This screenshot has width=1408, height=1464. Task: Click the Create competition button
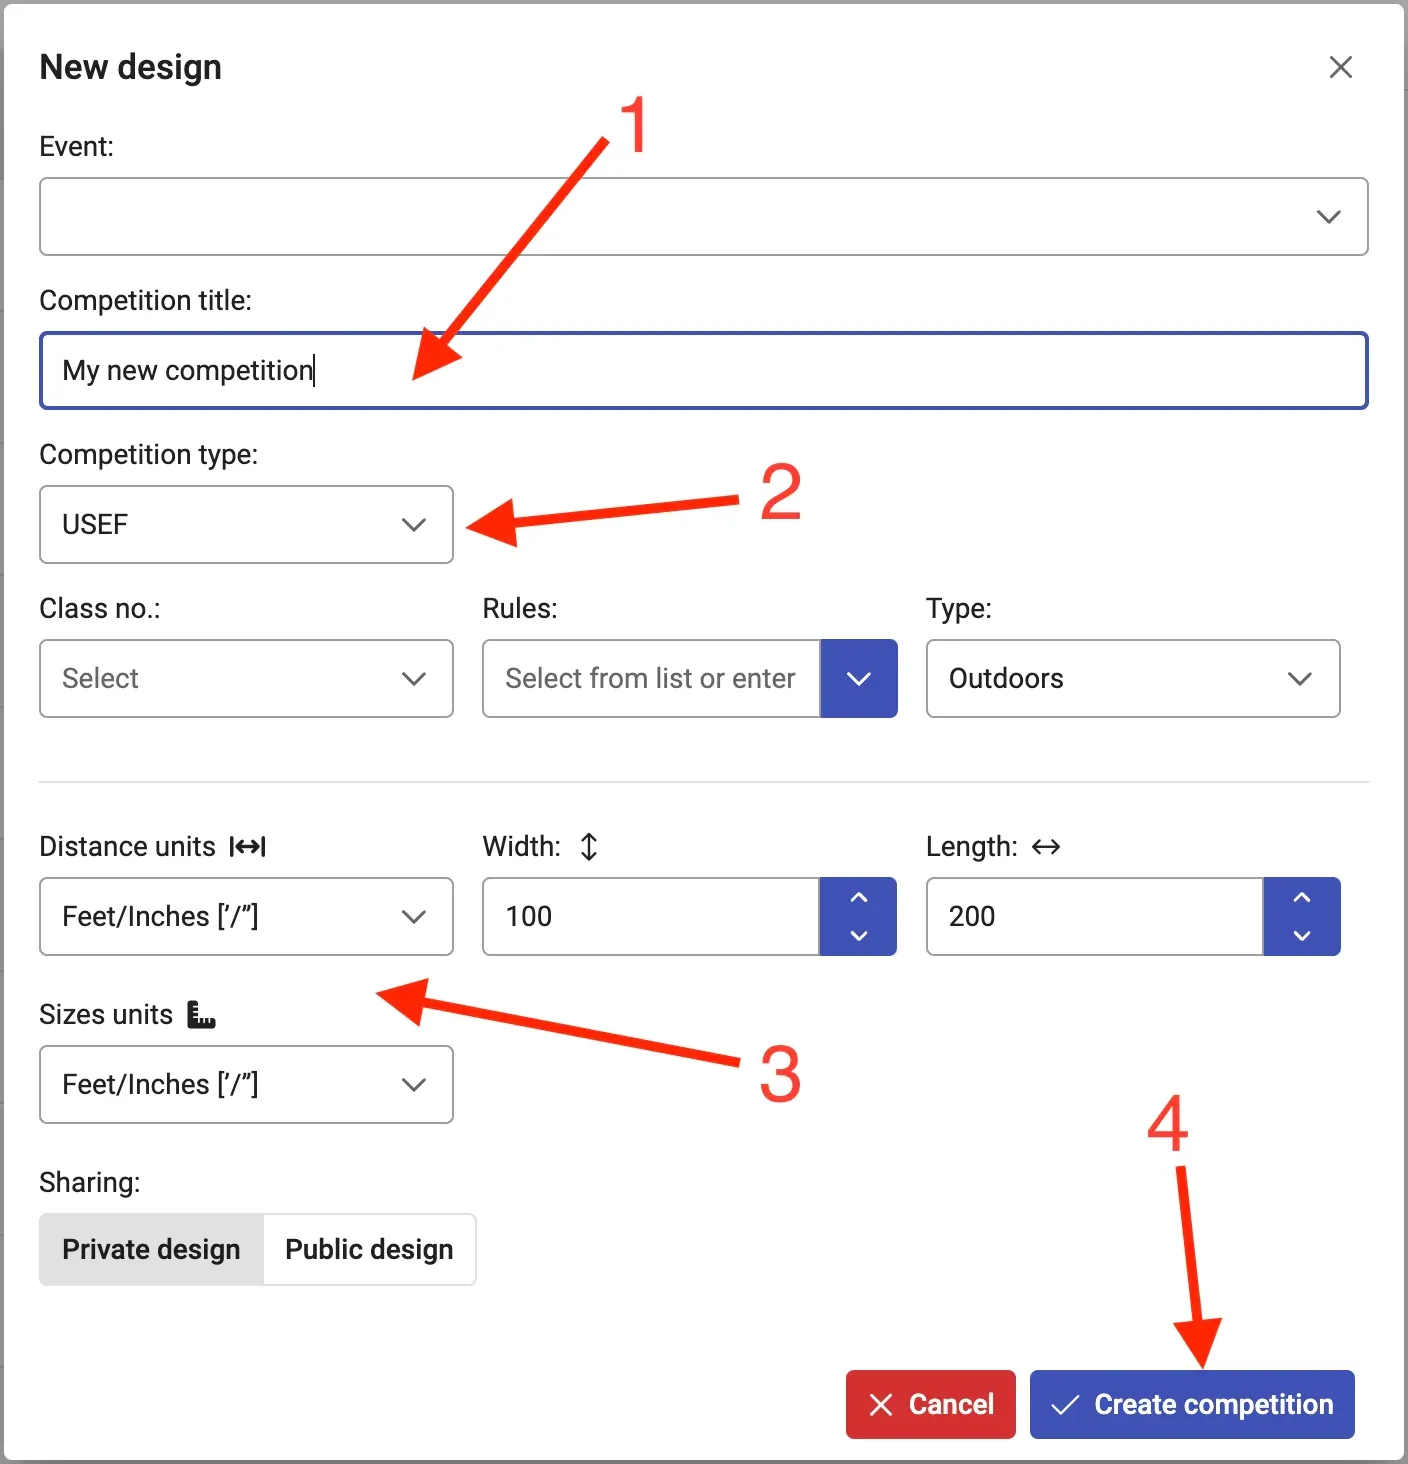pyautogui.click(x=1191, y=1405)
